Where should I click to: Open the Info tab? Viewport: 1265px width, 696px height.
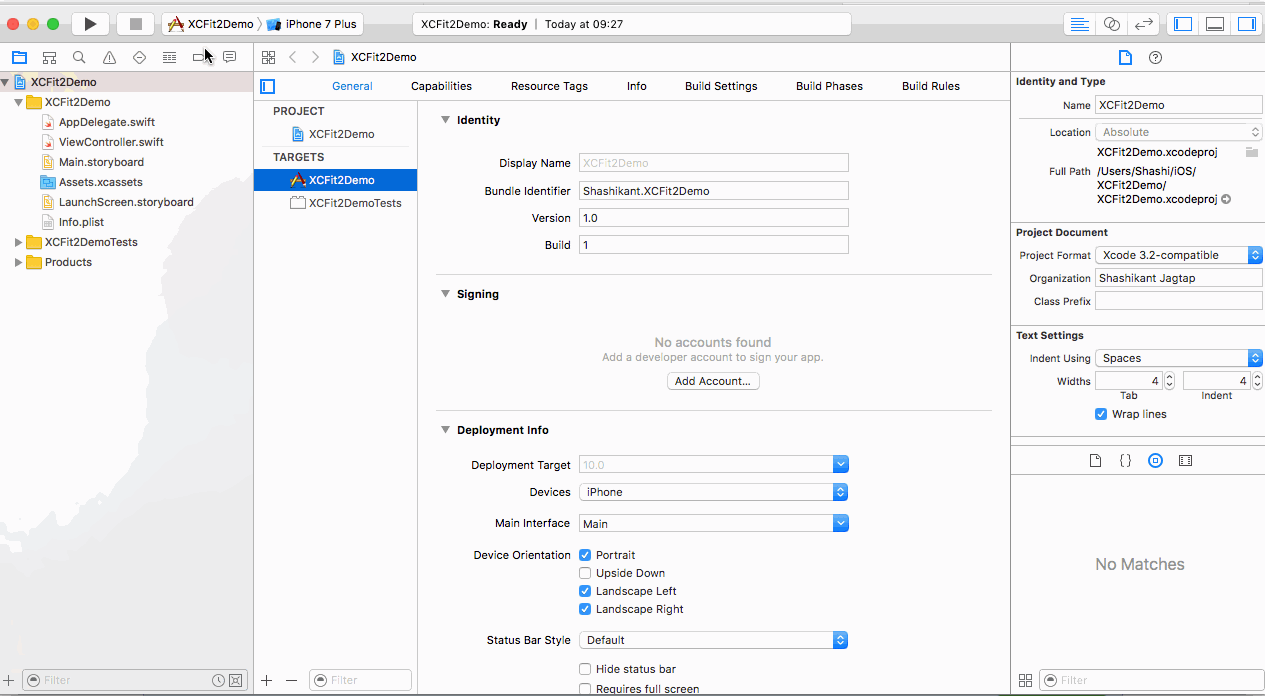[637, 86]
